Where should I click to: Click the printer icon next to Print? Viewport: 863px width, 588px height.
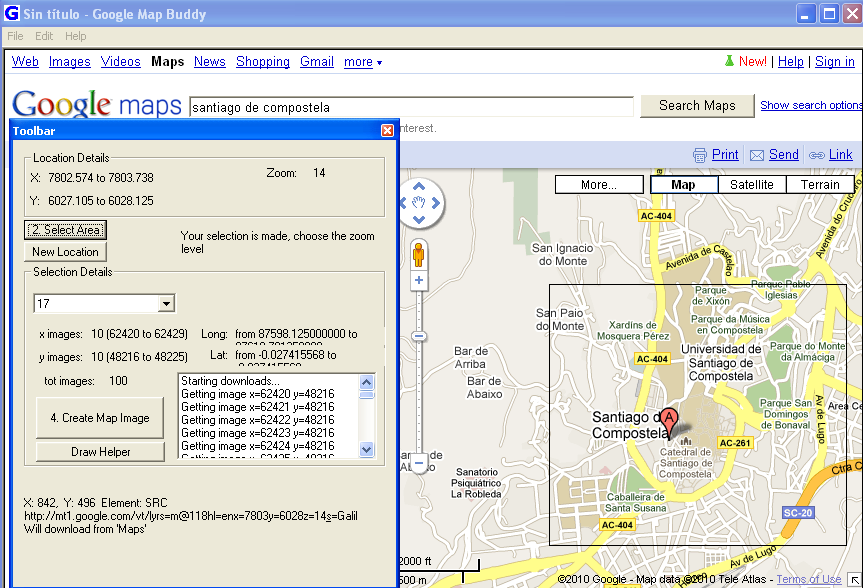pyautogui.click(x=700, y=155)
